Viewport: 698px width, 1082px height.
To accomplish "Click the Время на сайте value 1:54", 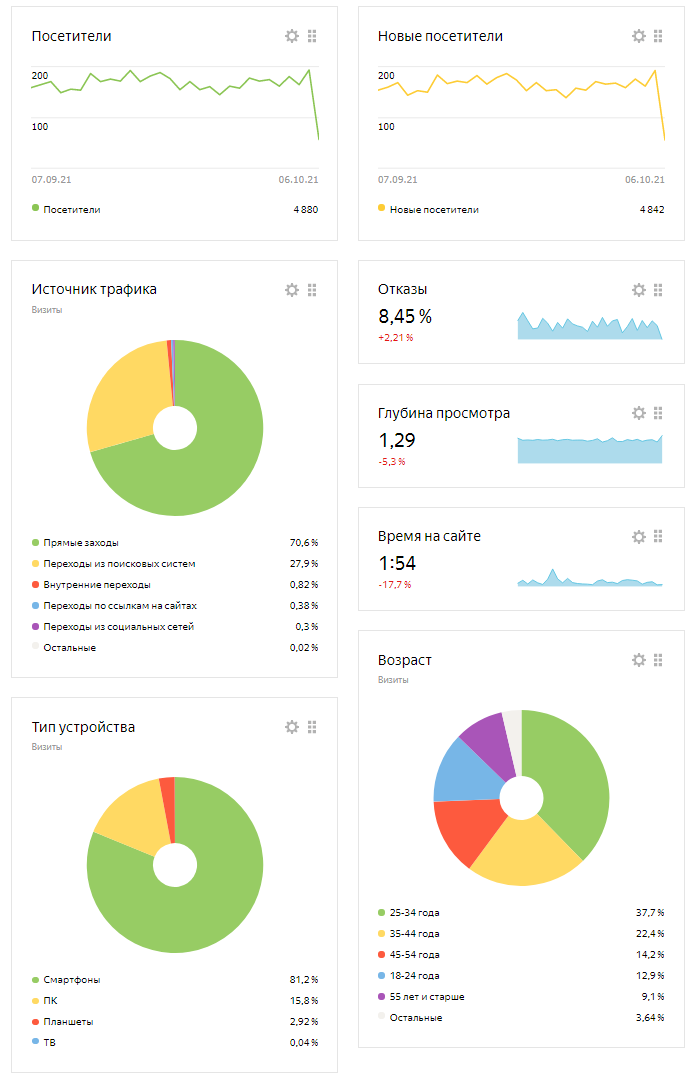I will point(397,563).
